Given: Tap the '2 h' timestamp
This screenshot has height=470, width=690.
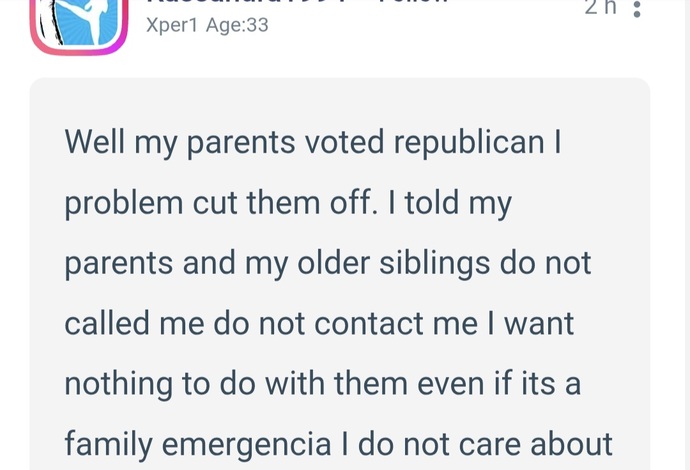Looking at the screenshot, I should (601, 7).
